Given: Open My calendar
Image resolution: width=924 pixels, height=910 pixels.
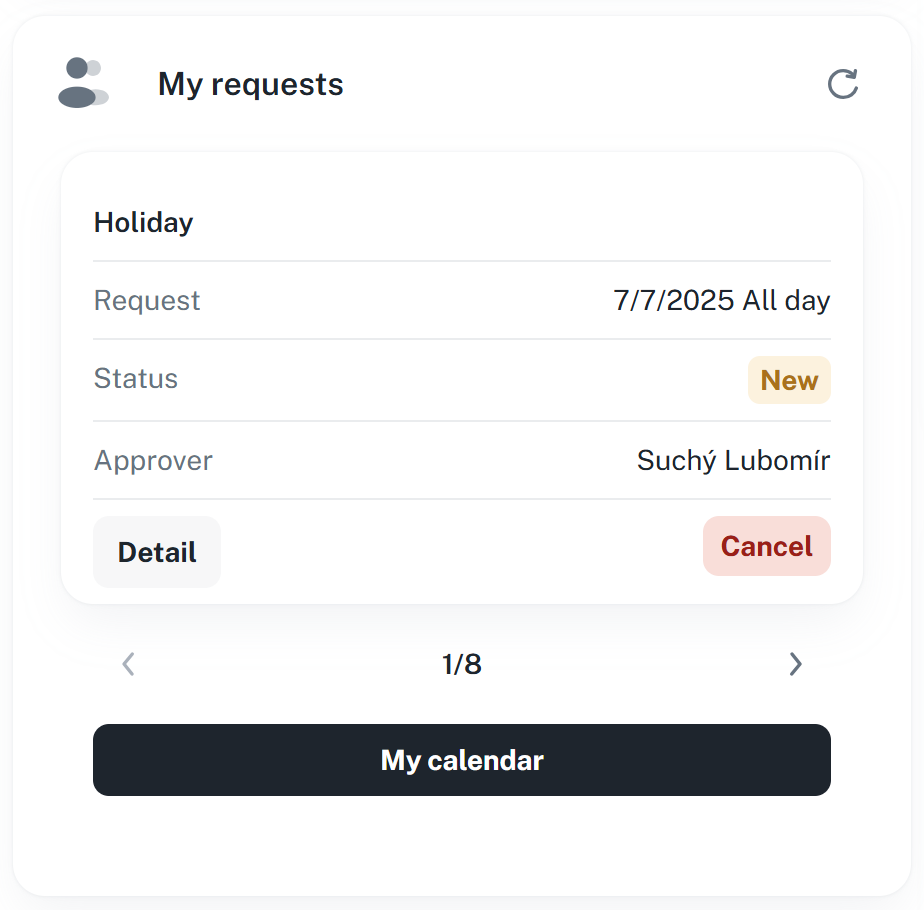Looking at the screenshot, I should [462, 760].
